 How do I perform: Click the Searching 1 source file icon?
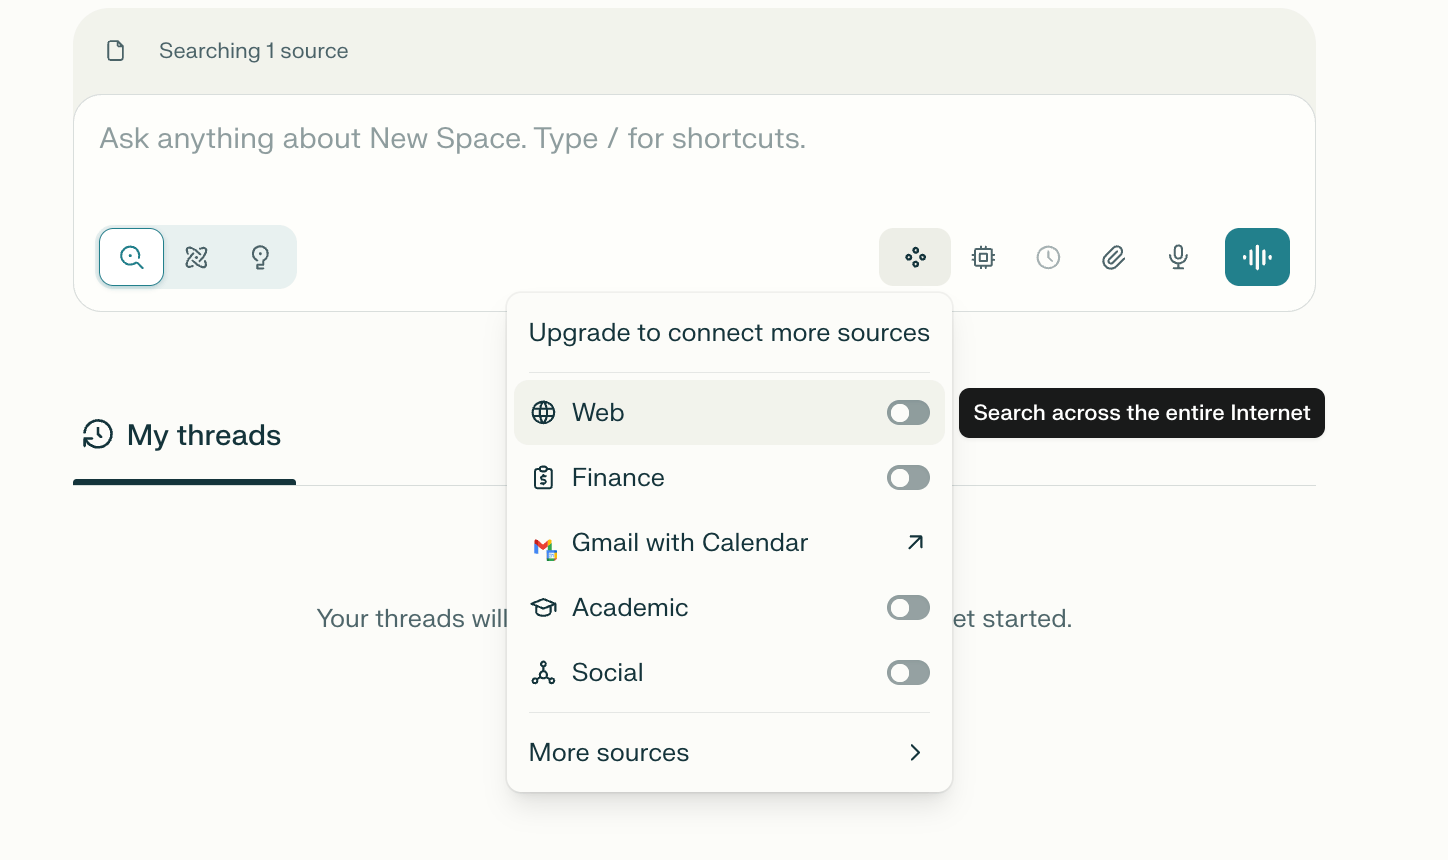116,51
